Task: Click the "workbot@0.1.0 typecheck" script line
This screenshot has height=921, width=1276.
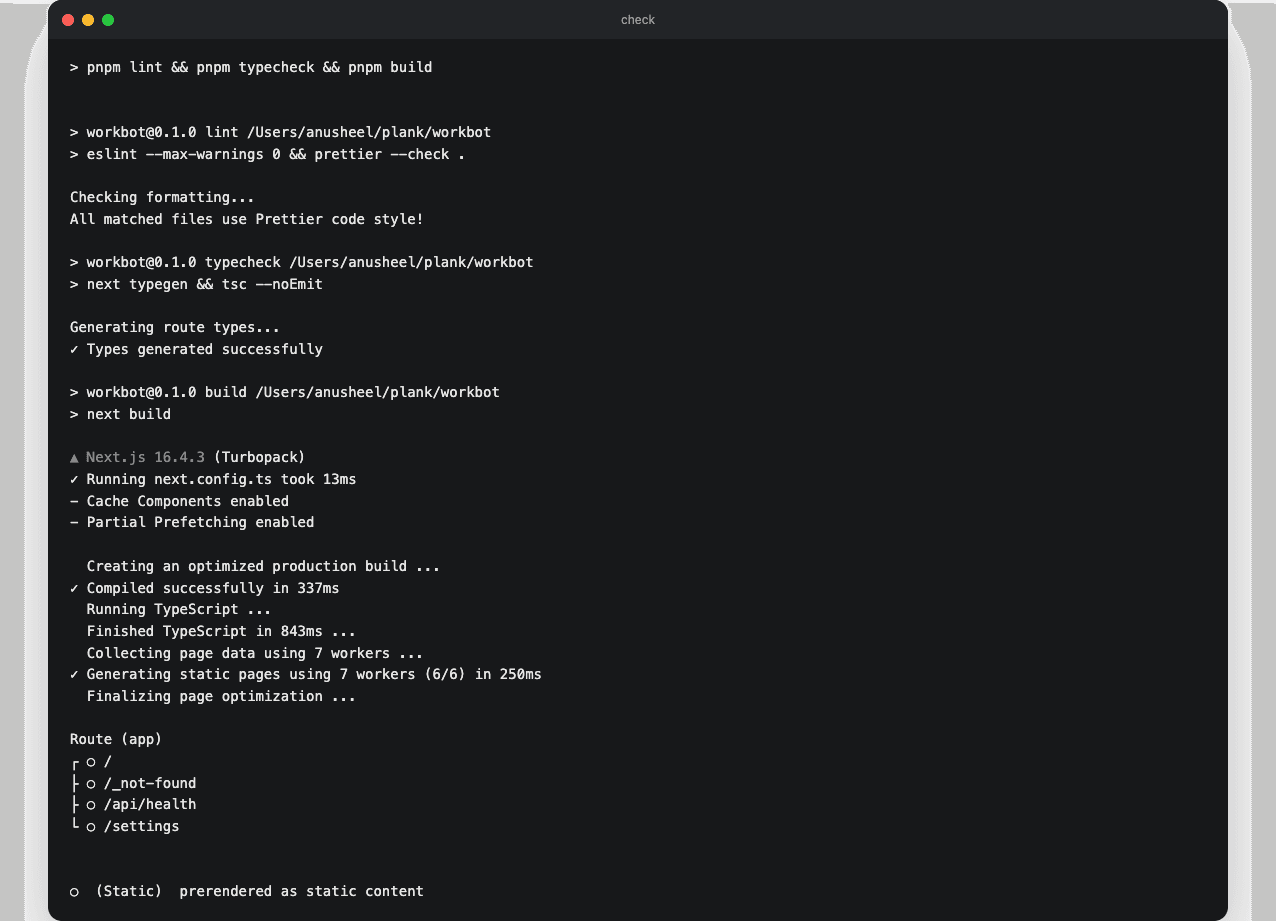Action: (302, 262)
